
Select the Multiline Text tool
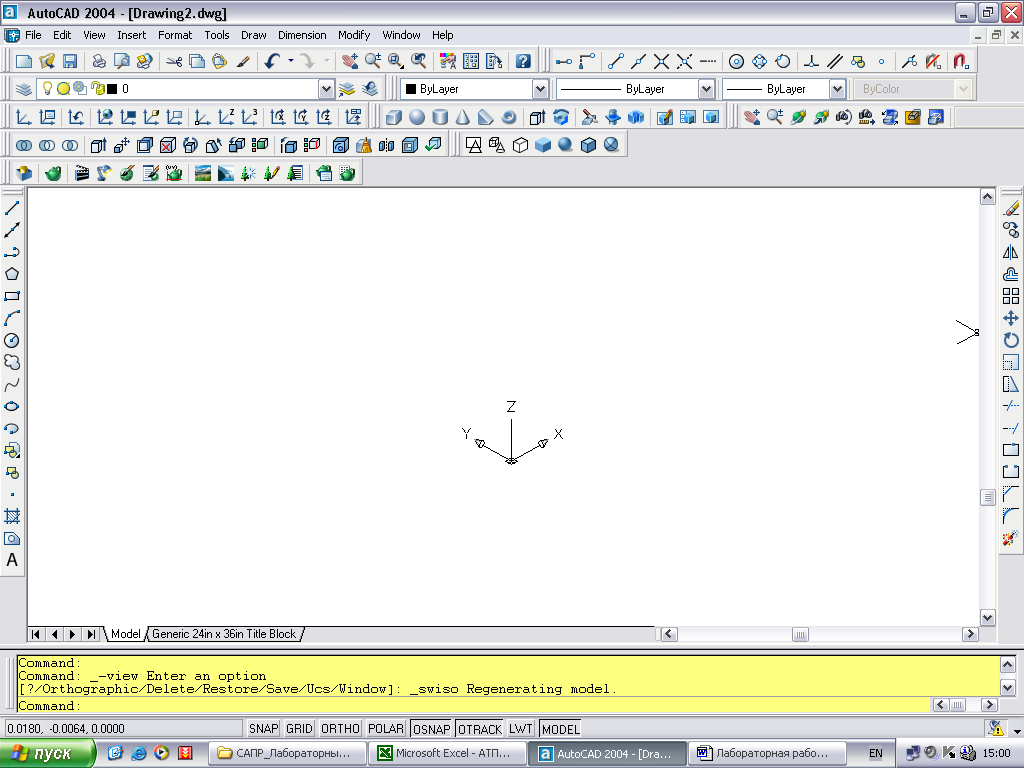(x=12, y=560)
